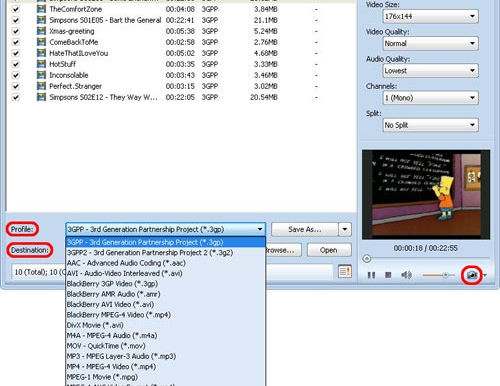This screenshot has width=500, height=386.
Task: Uncheck the Perfect.Stranger checkbox
Action: pos(16,86)
